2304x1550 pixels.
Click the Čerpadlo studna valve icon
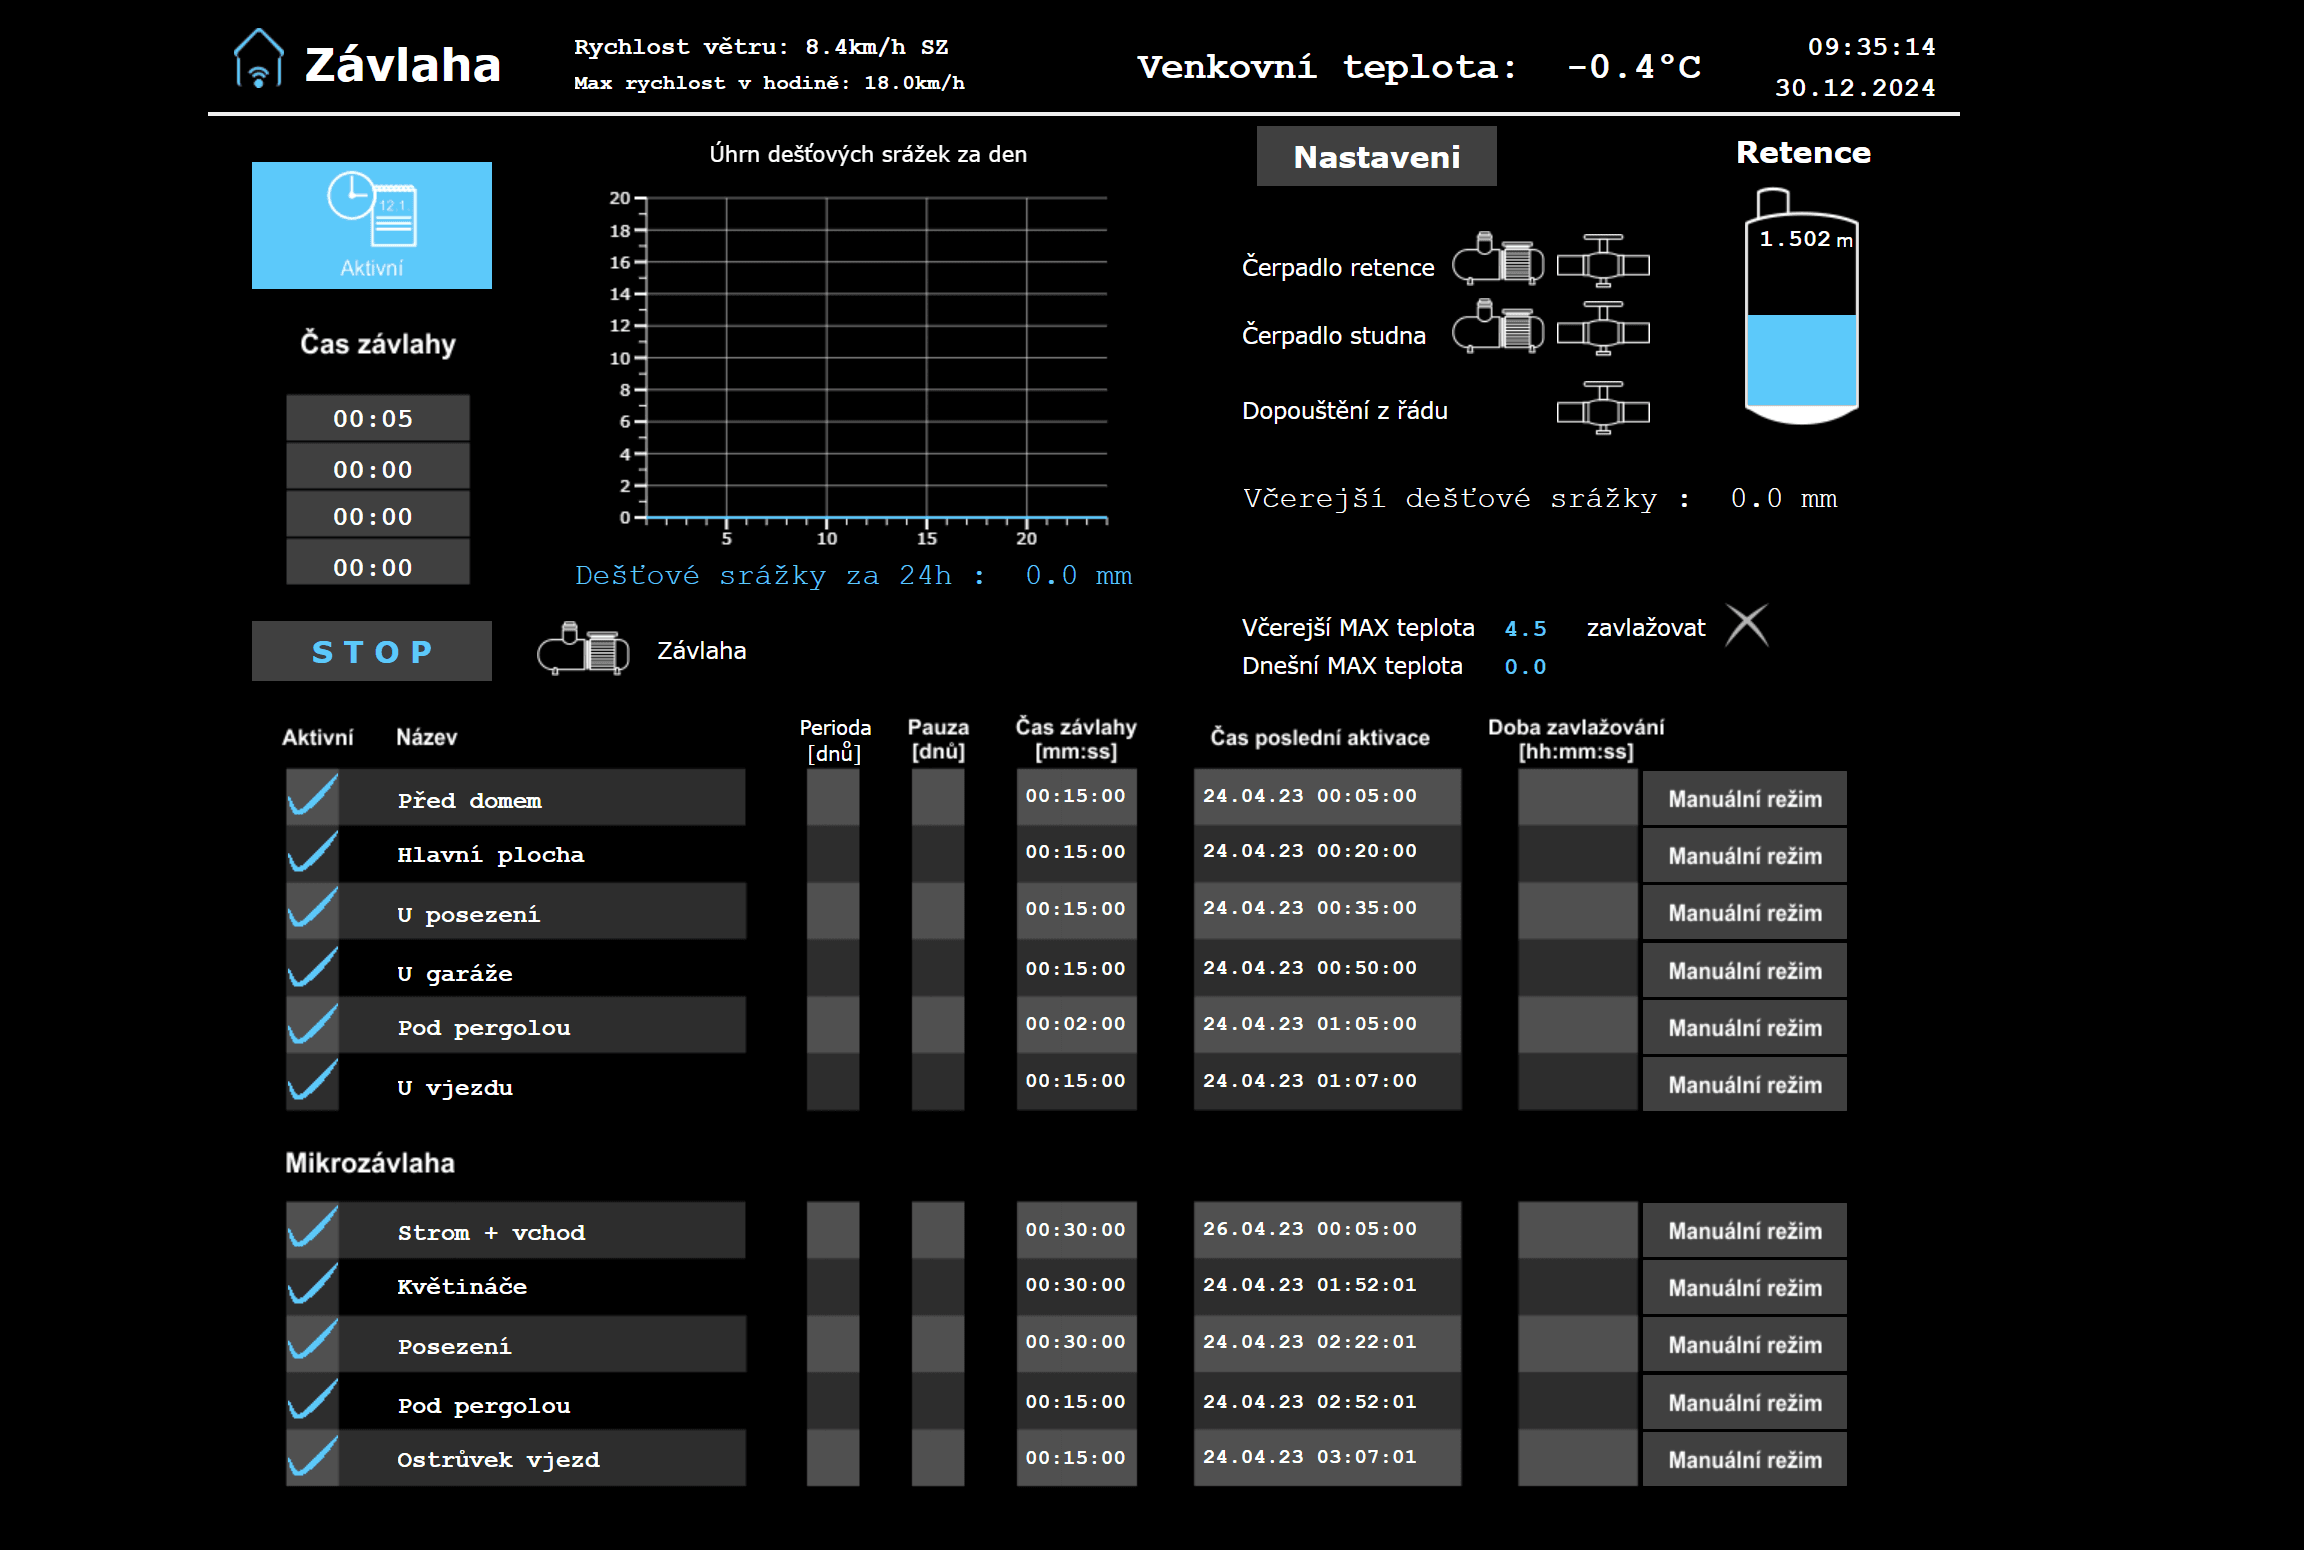point(1603,329)
